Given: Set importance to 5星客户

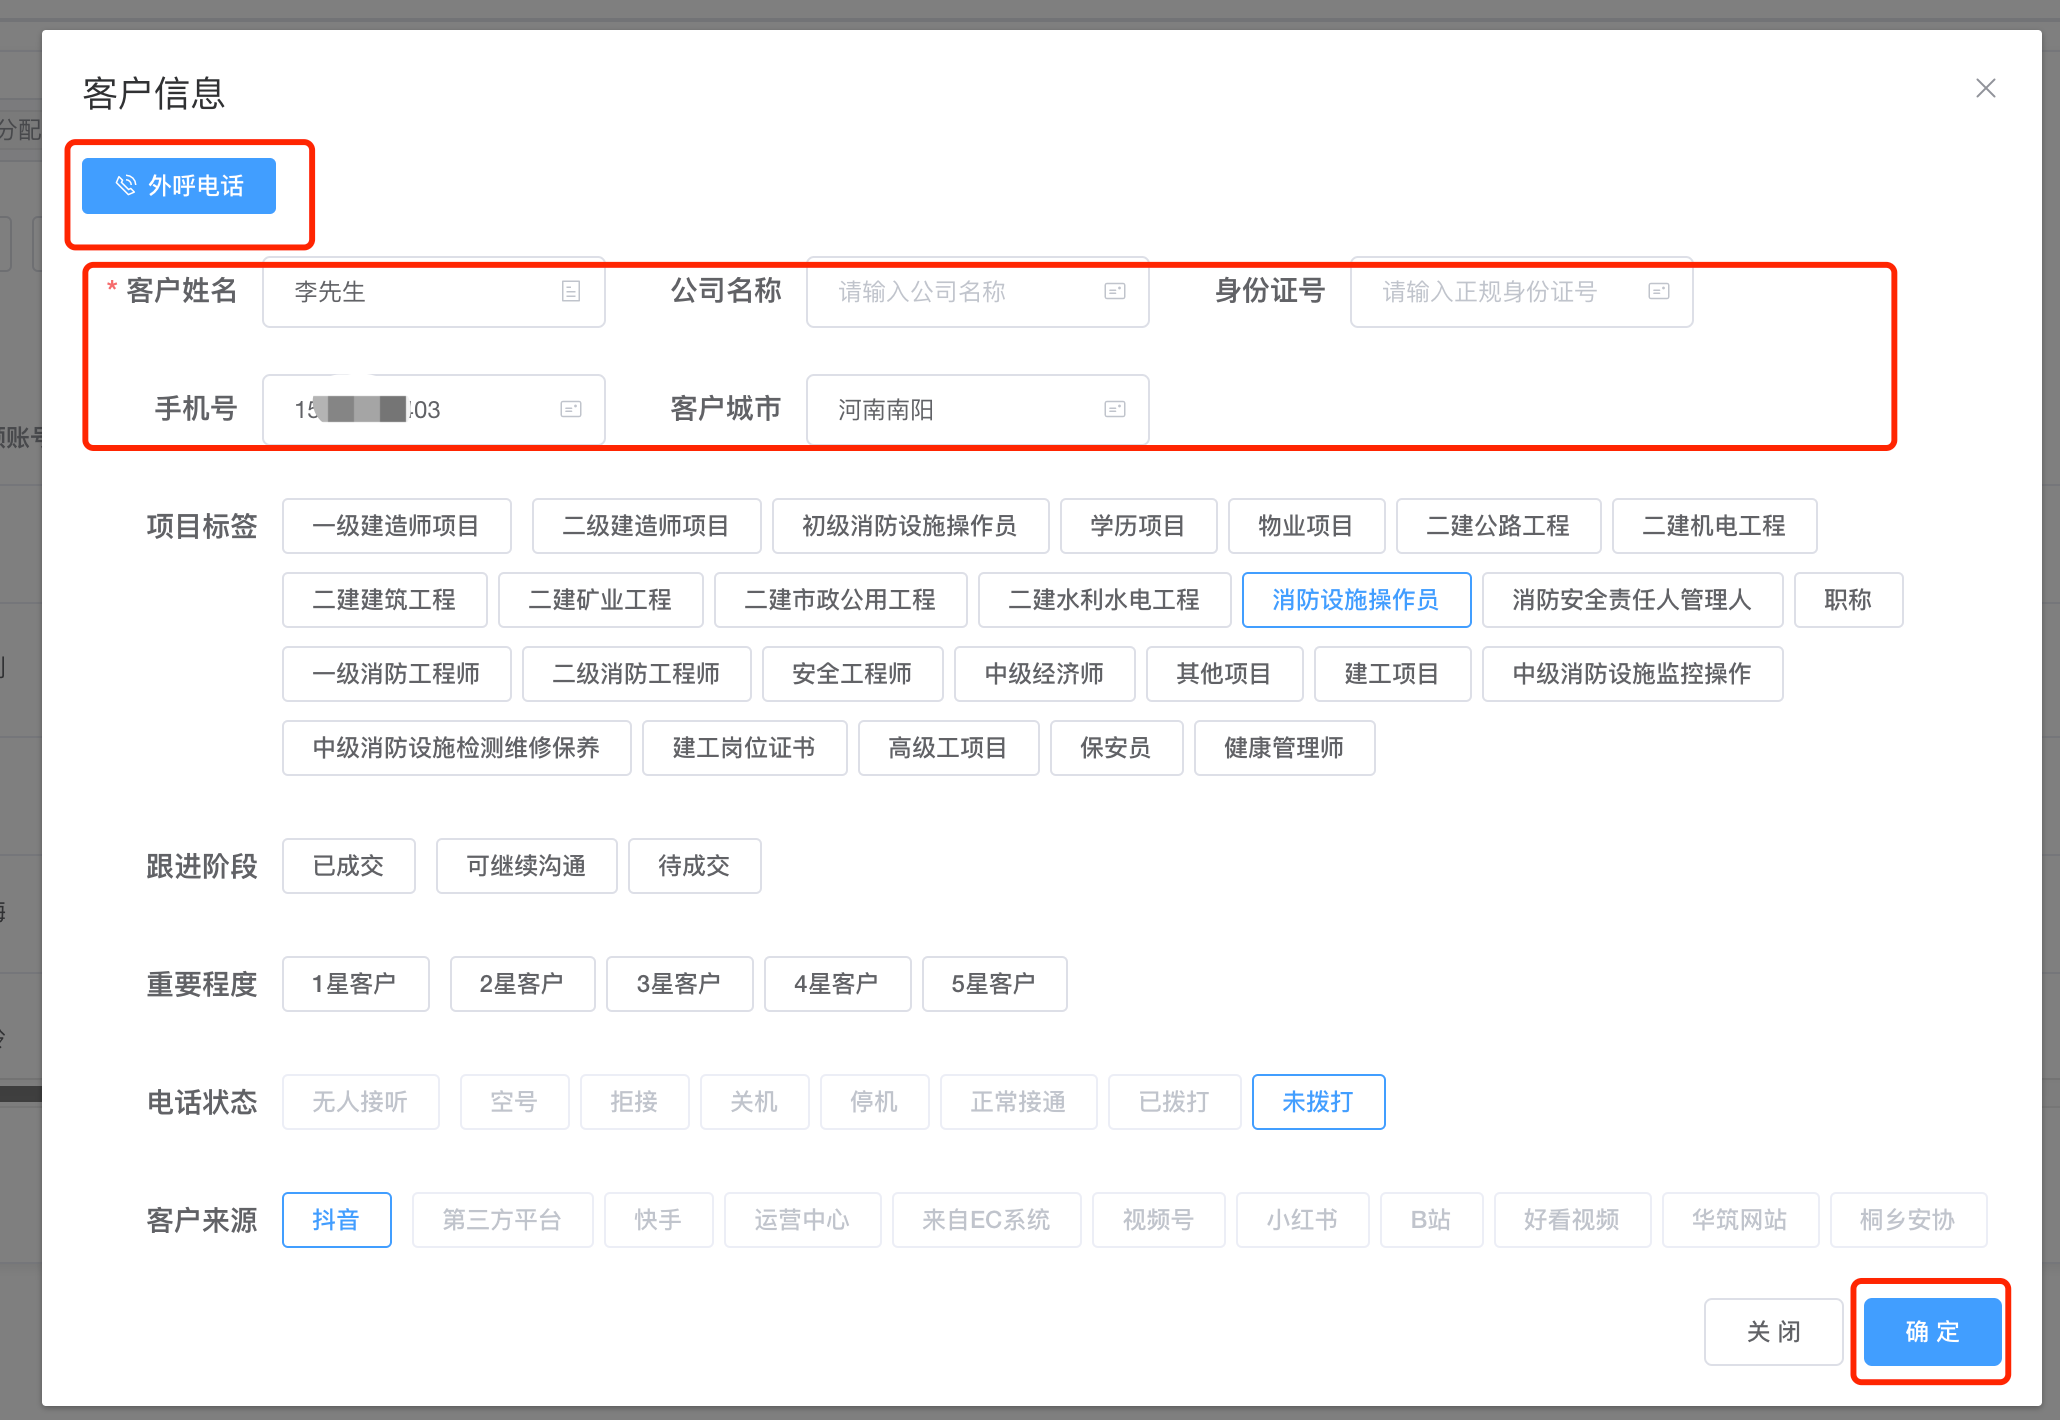Looking at the screenshot, I should (x=993, y=984).
